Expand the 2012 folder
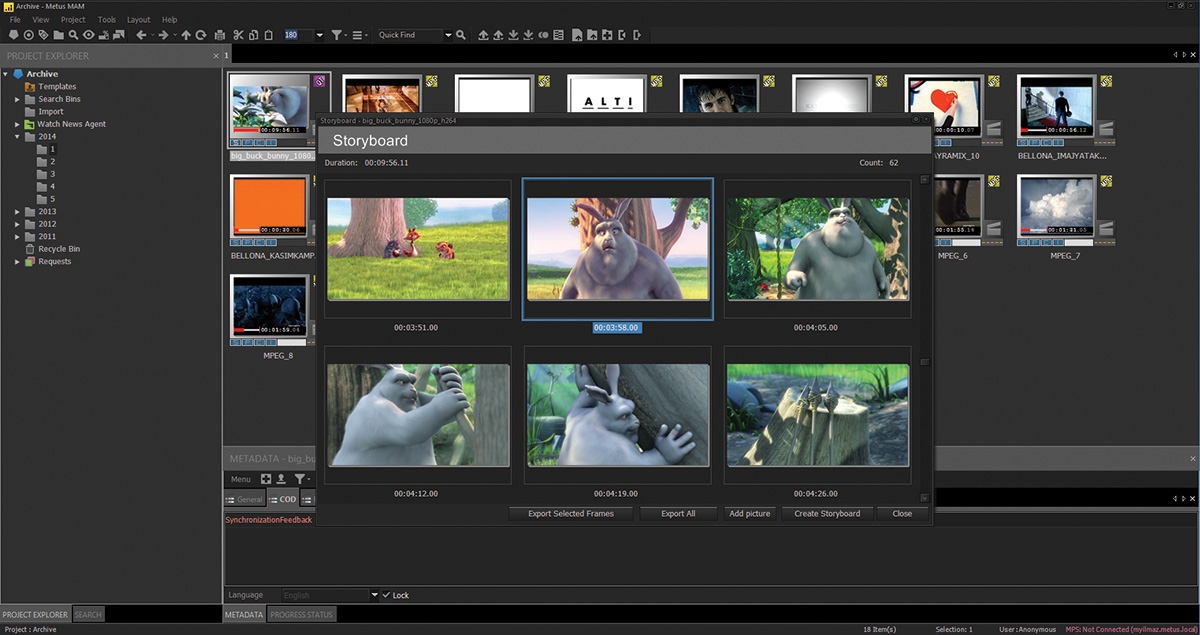 tap(18, 224)
